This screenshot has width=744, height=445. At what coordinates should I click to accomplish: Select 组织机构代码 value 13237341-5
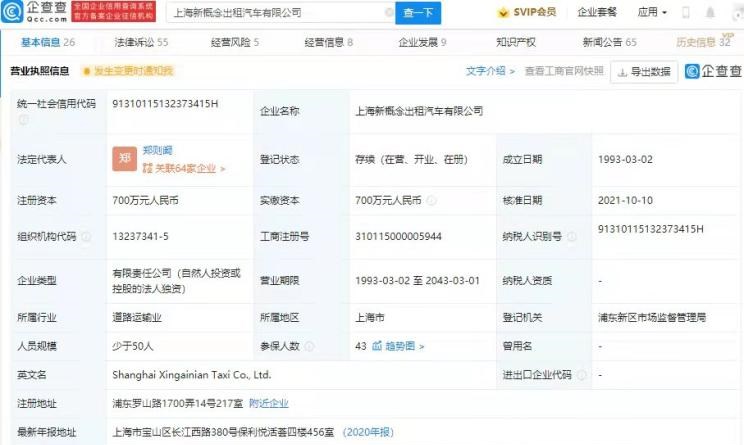tap(140, 236)
